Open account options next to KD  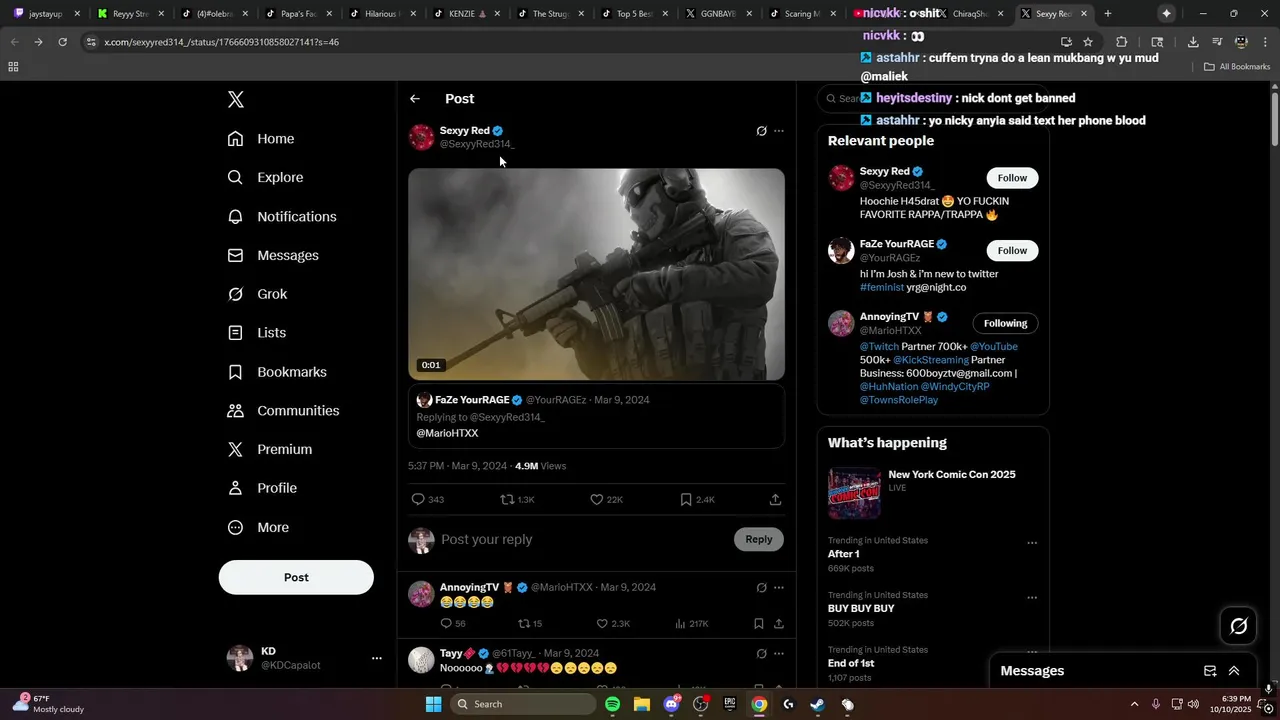(377, 658)
